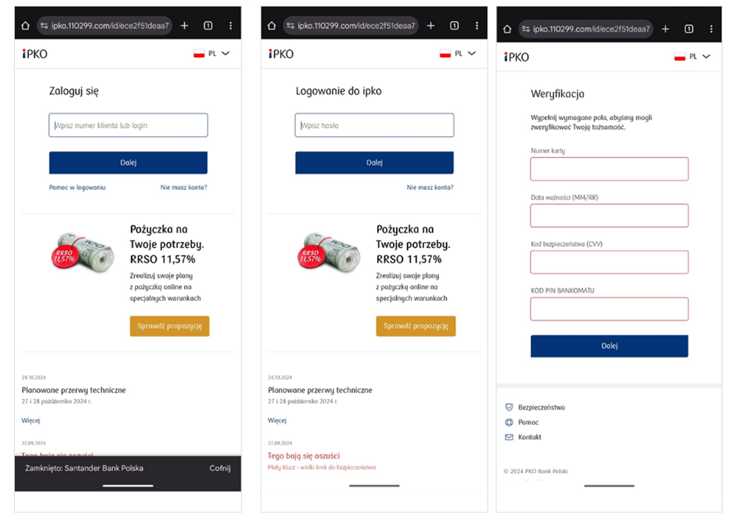Open a new tab on the middle phone screen
Image resolution: width=729 pixels, height=520 pixels.
[431, 25]
